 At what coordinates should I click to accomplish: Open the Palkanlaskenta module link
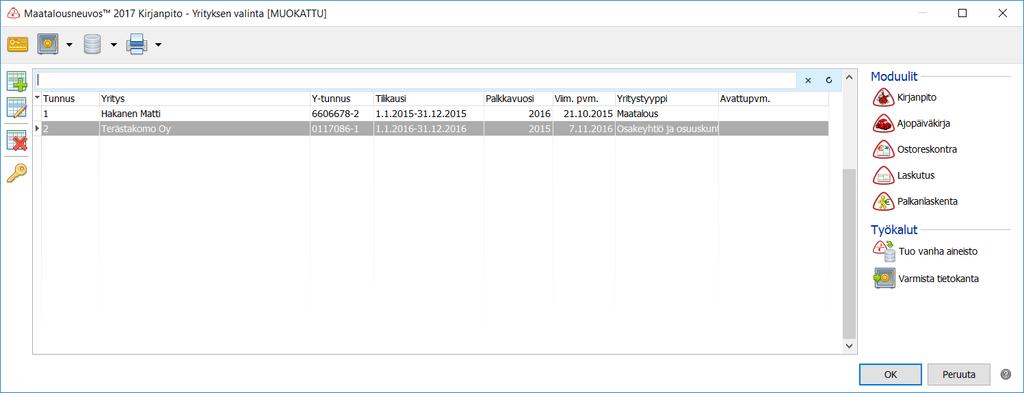pos(927,201)
